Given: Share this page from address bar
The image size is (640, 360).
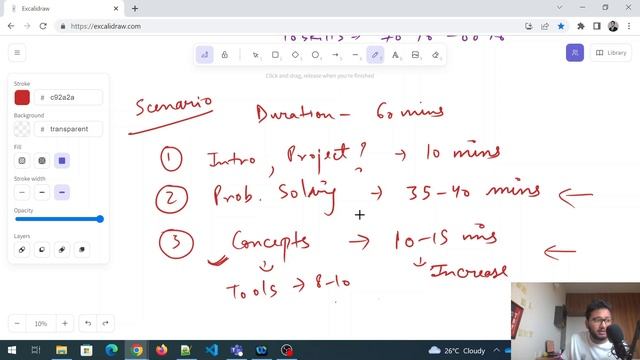Looking at the screenshot, I should point(545,26).
